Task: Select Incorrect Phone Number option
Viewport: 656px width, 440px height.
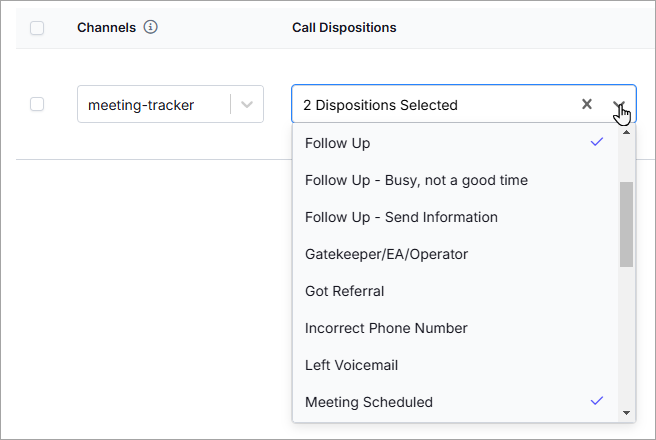Action: (455, 328)
